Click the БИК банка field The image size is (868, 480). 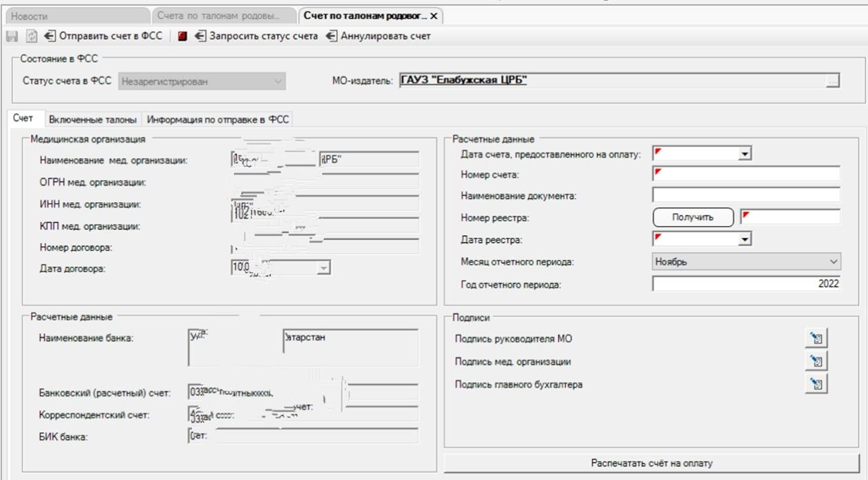tap(303, 436)
